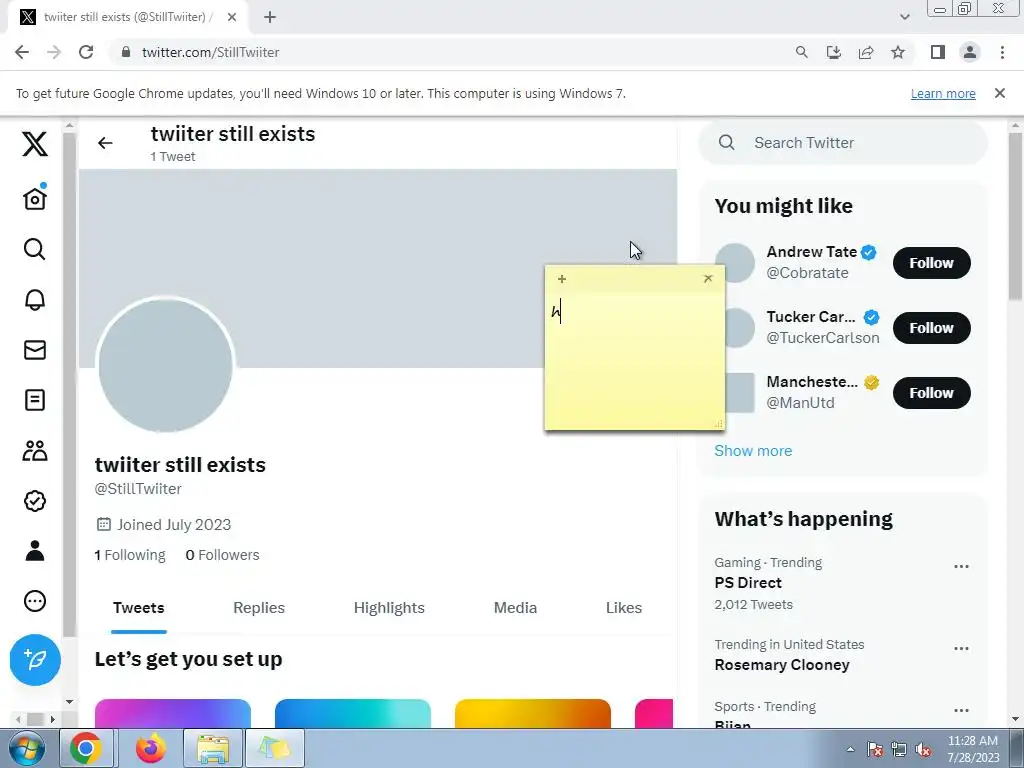Reload the page
1024x768 pixels.
pos(86,52)
